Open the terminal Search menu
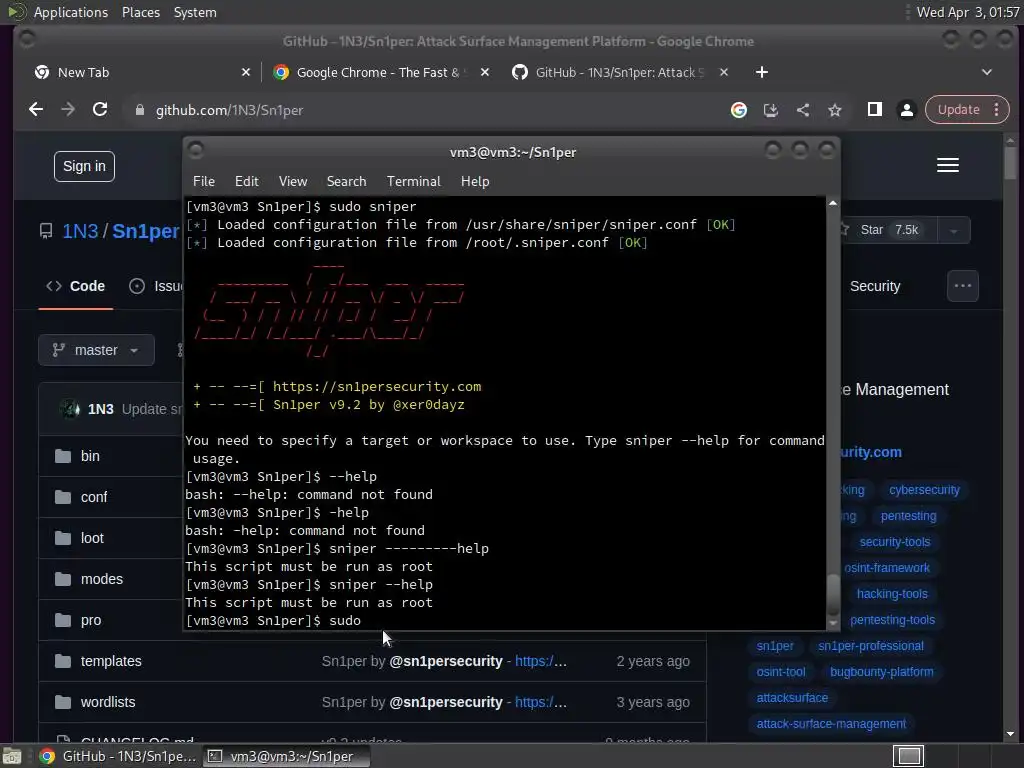This screenshot has width=1024, height=768. pos(346,182)
